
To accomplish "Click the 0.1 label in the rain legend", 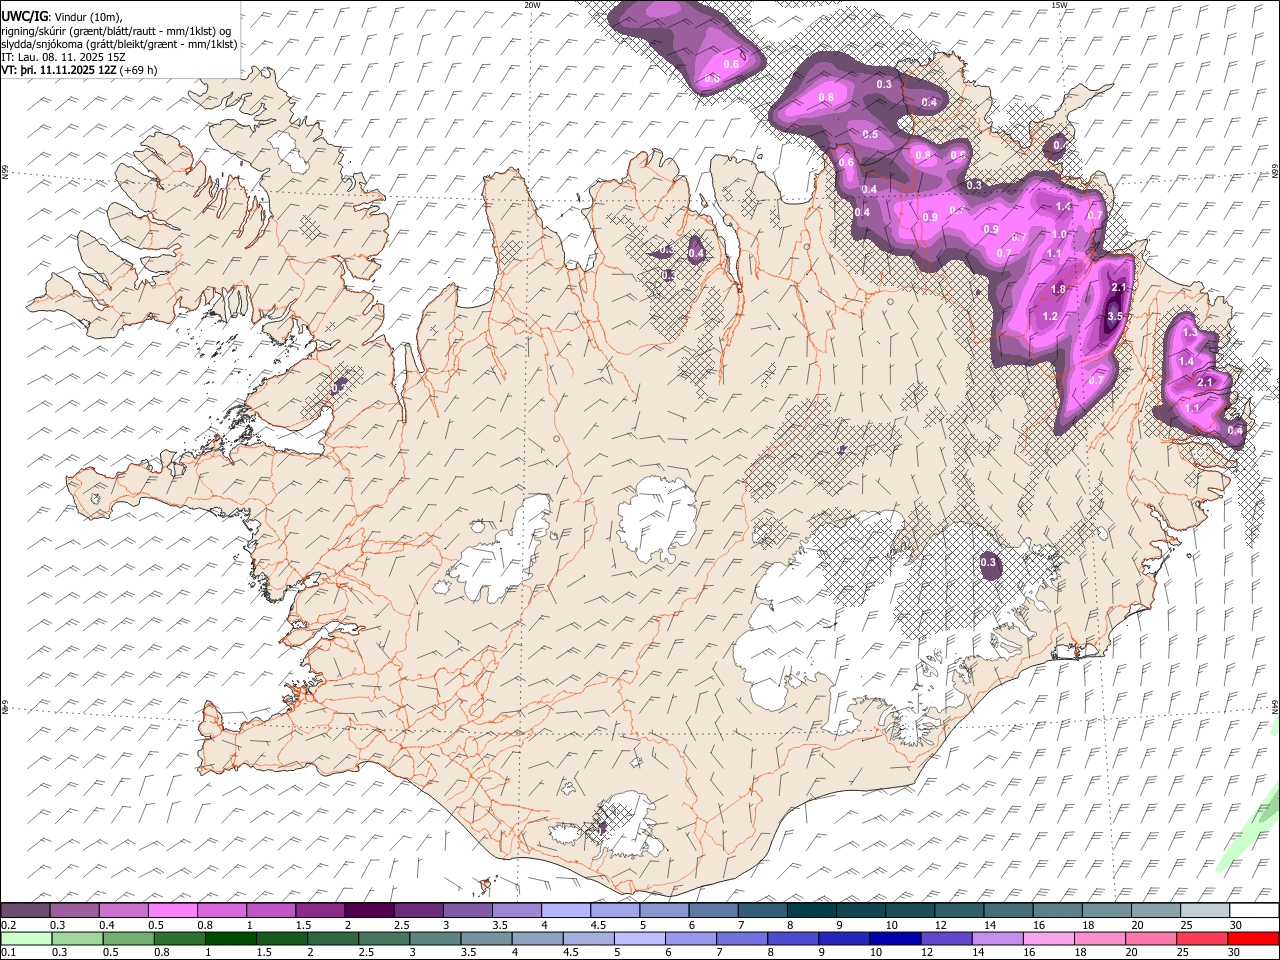I will point(8,953).
